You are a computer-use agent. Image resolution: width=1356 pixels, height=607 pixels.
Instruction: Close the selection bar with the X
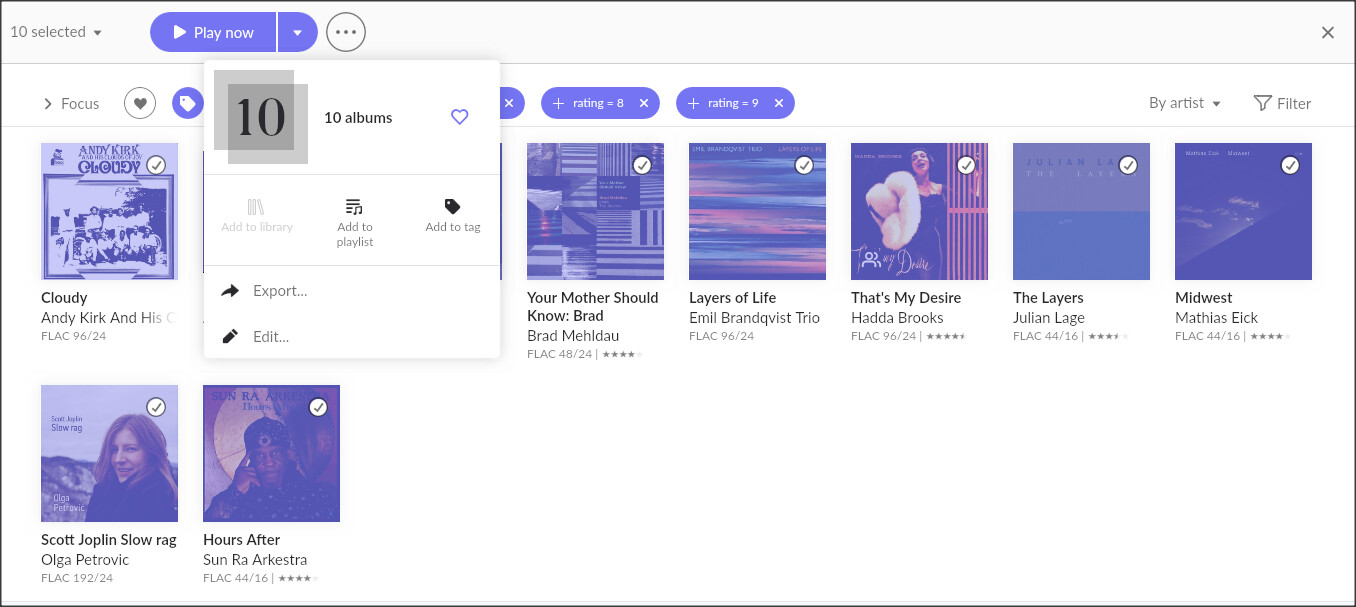pyautogui.click(x=1328, y=32)
